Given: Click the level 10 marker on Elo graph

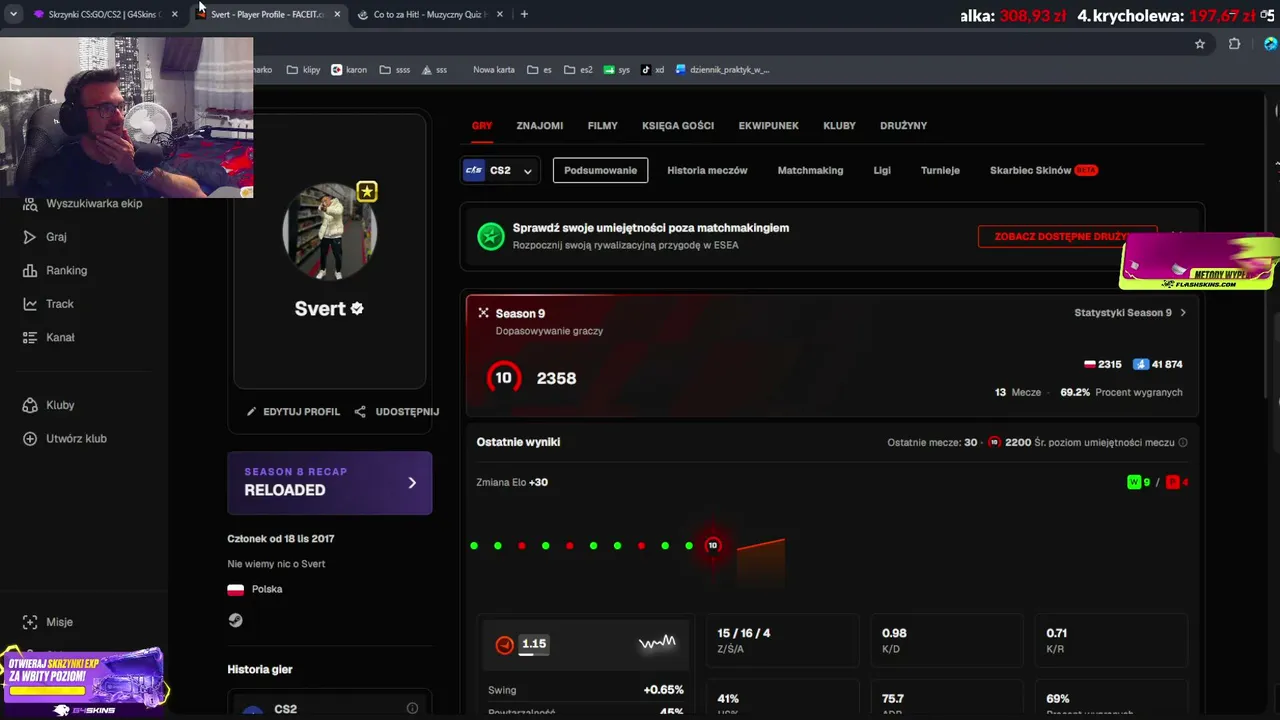Looking at the screenshot, I should click(713, 545).
